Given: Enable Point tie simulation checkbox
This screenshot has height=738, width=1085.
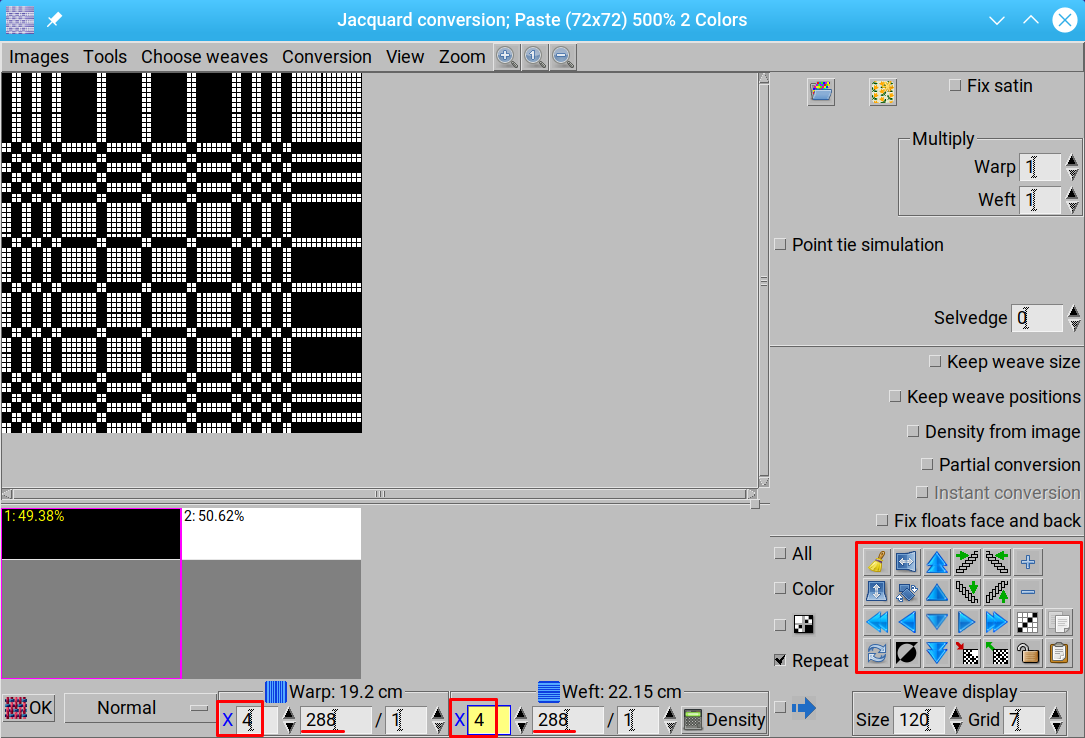Looking at the screenshot, I should click(x=780, y=244).
